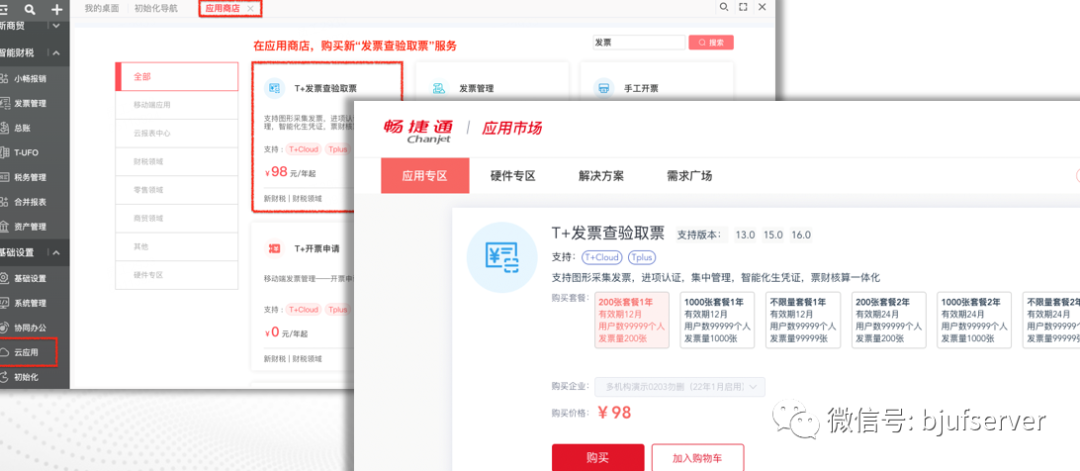Screen dimensions: 1080x471
Task: Collapse the 基础设置 group header chevron
Action: pos(56,253)
